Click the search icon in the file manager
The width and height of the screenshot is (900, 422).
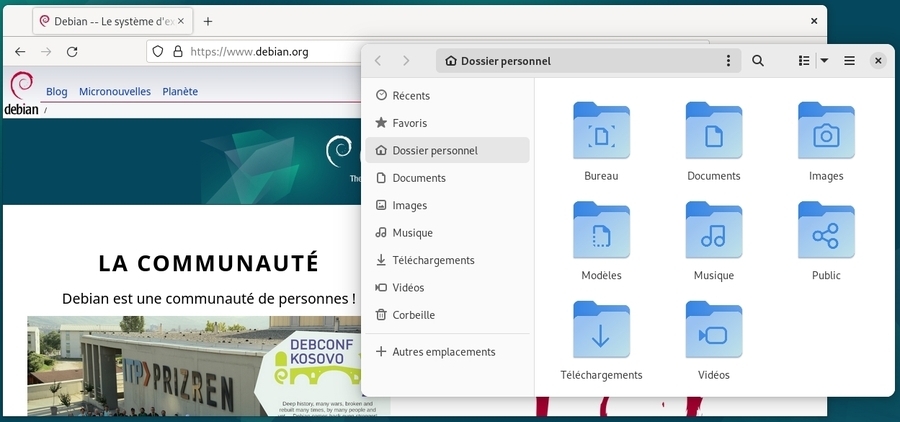(758, 60)
